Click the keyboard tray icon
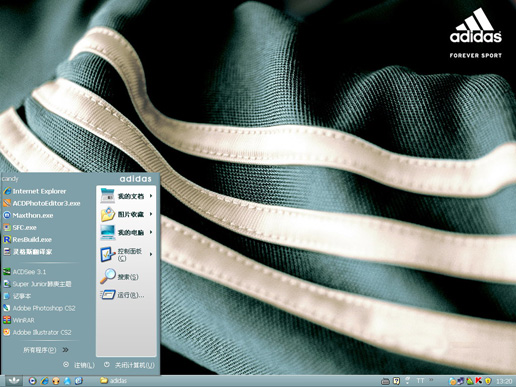 point(385,381)
